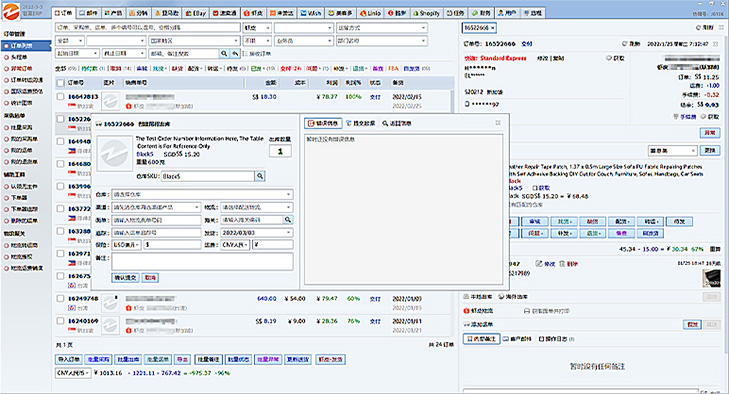Click the outbound quantity field showing 1
This screenshot has height=394, width=729.
[x=280, y=151]
